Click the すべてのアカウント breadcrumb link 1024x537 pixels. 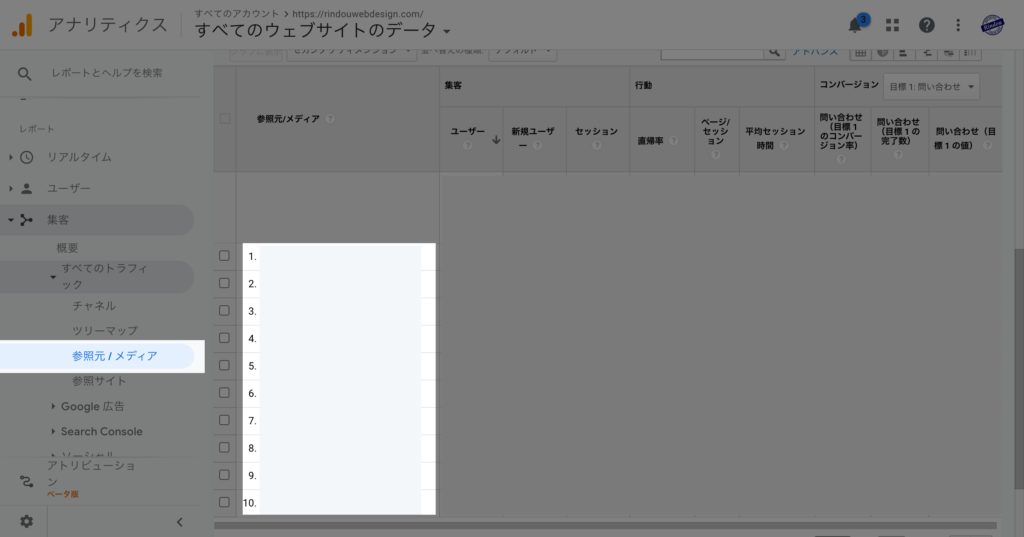point(236,14)
